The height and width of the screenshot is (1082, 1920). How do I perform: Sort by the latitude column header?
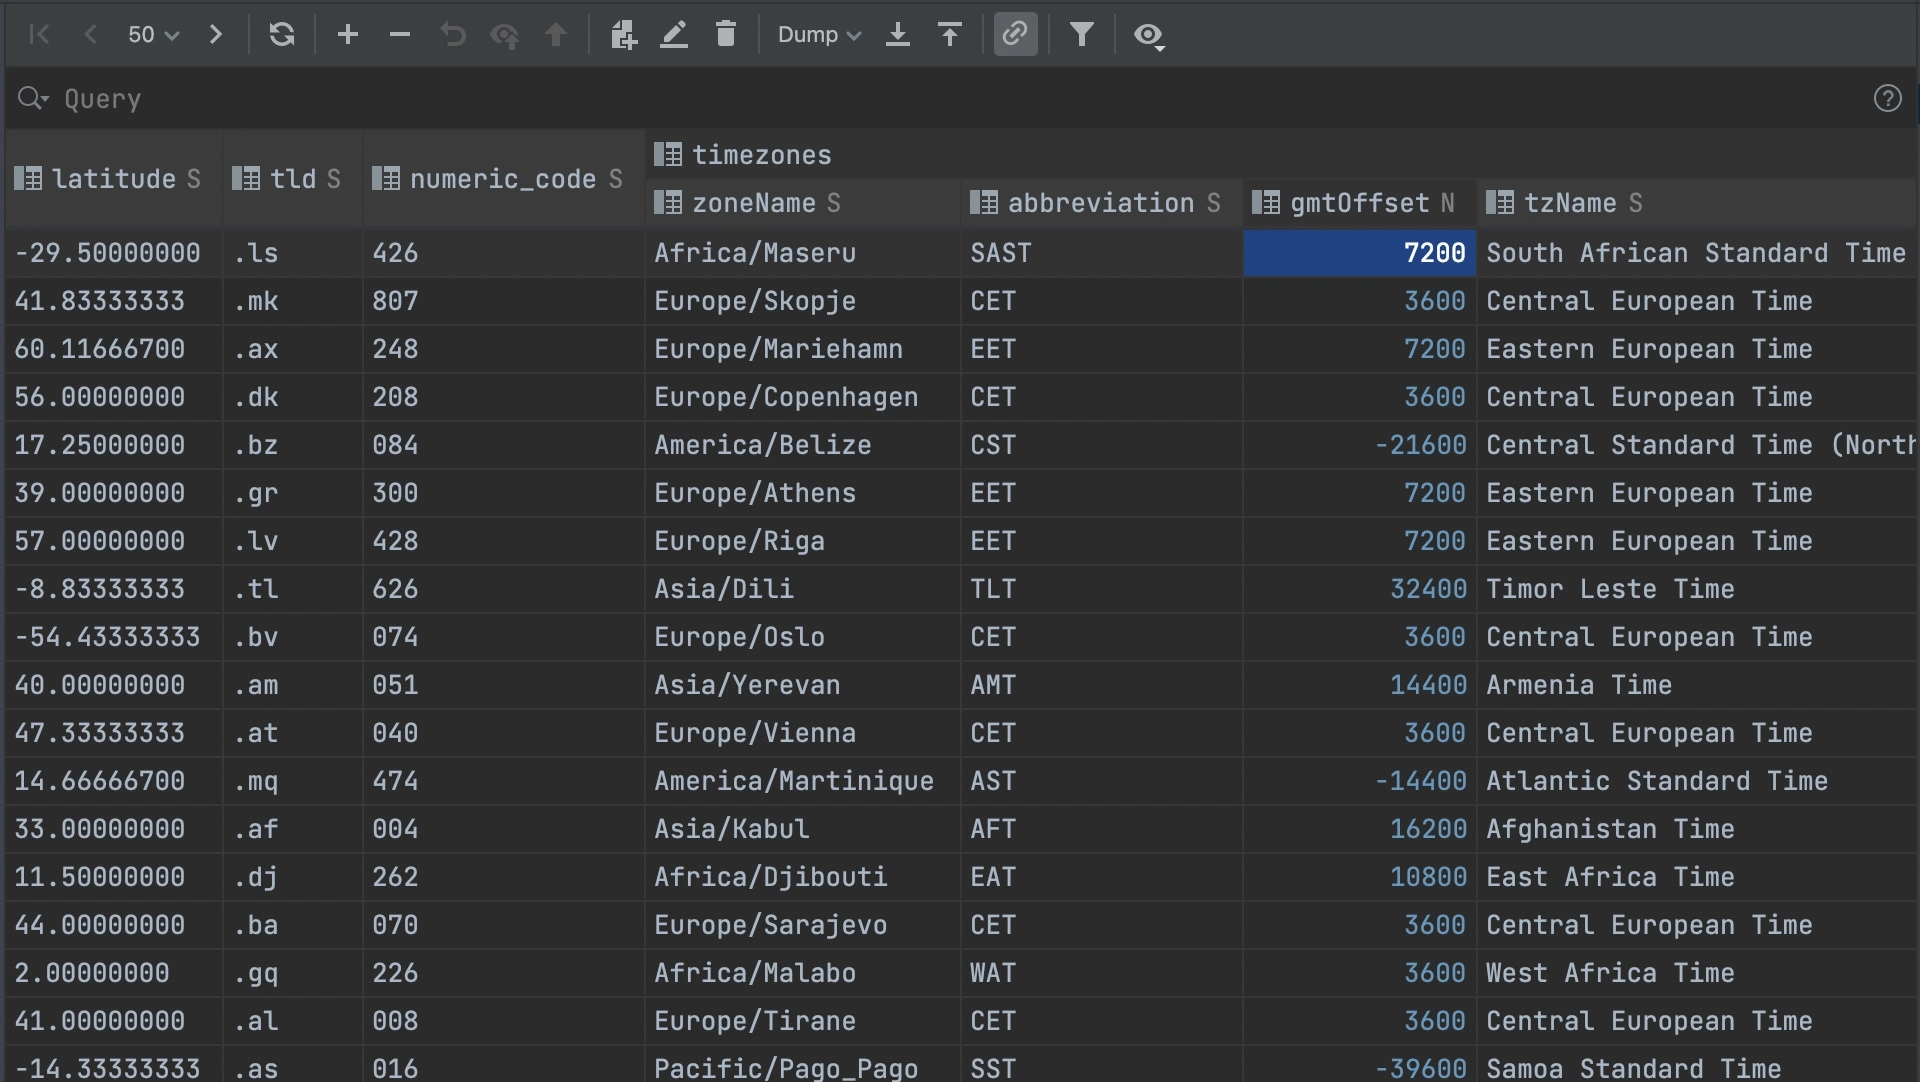point(114,179)
